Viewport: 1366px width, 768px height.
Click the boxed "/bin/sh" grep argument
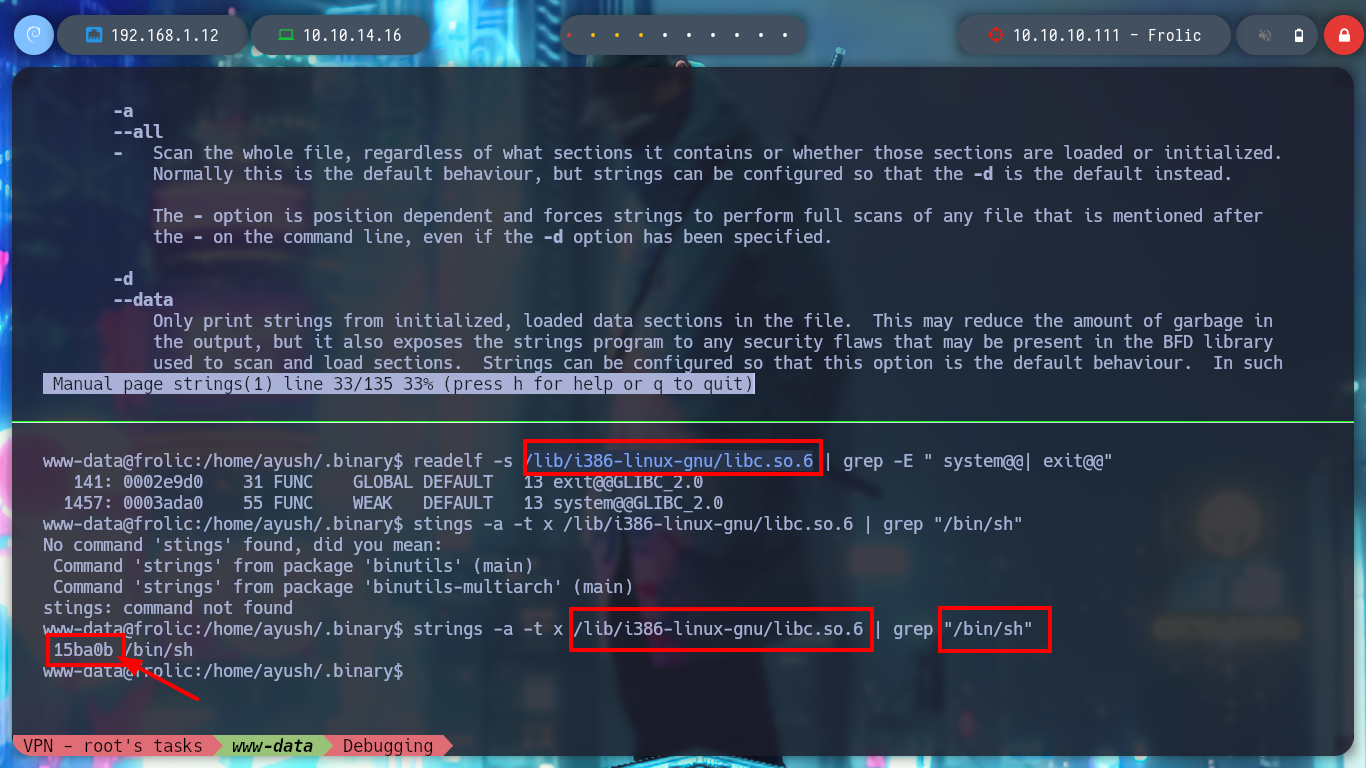point(994,629)
